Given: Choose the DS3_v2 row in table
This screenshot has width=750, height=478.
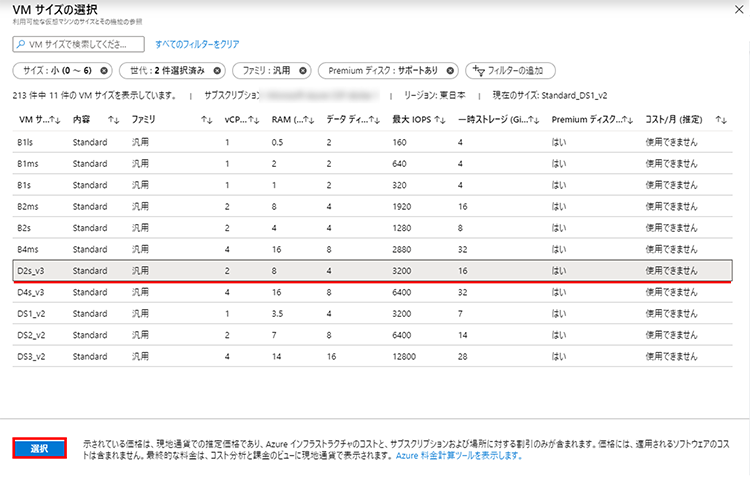Looking at the screenshot, I should [200, 356].
